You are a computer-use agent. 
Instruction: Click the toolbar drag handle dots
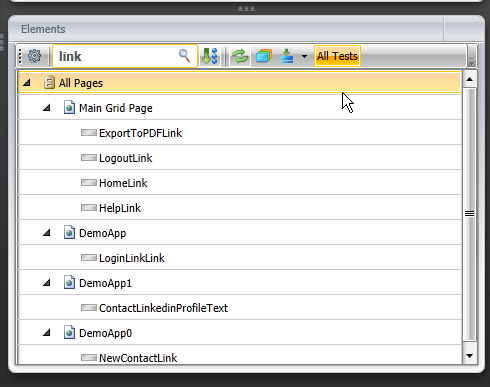tap(20, 56)
